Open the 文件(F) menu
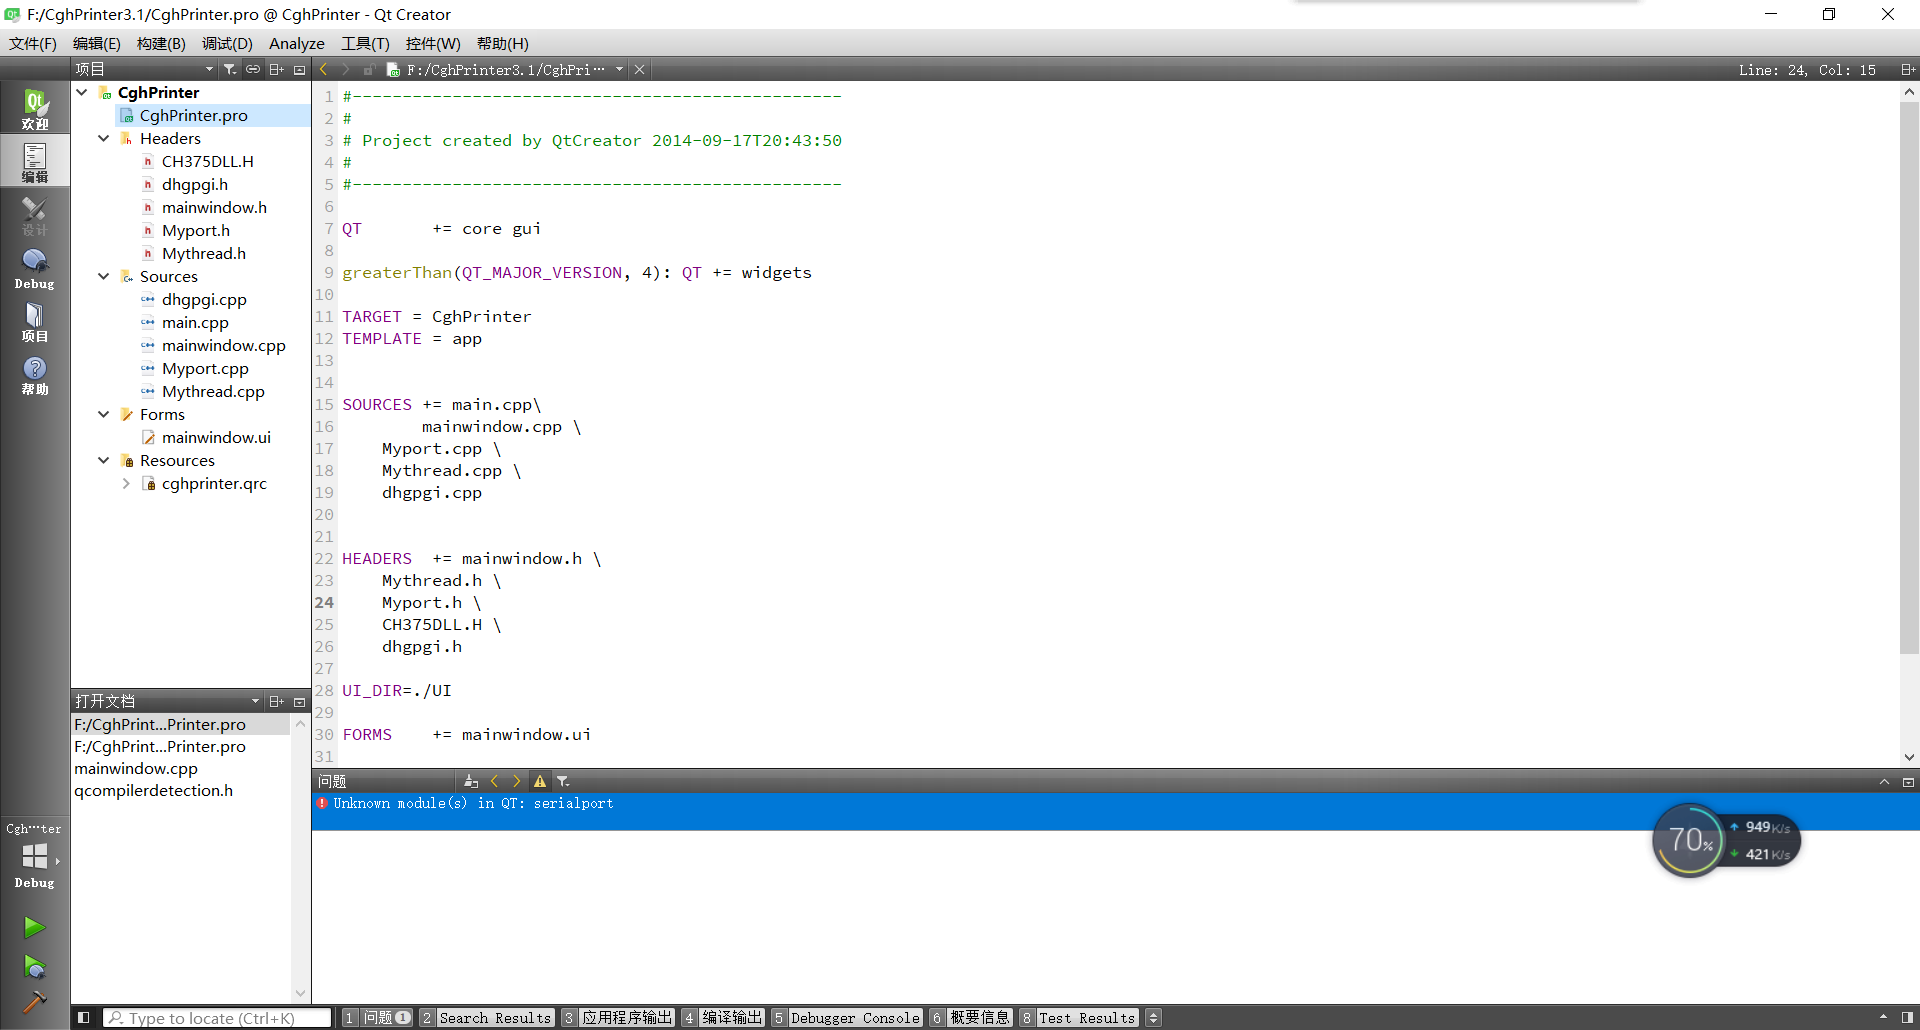 coord(33,43)
